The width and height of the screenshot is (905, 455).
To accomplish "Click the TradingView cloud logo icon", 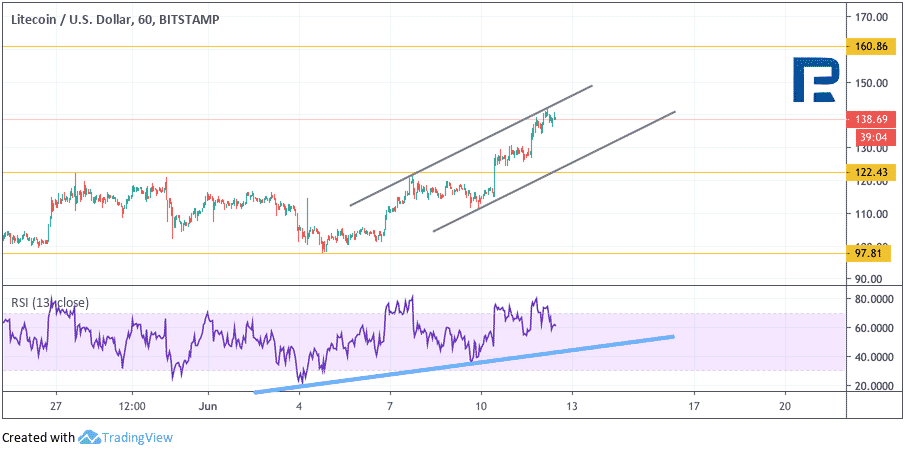I will [x=89, y=437].
